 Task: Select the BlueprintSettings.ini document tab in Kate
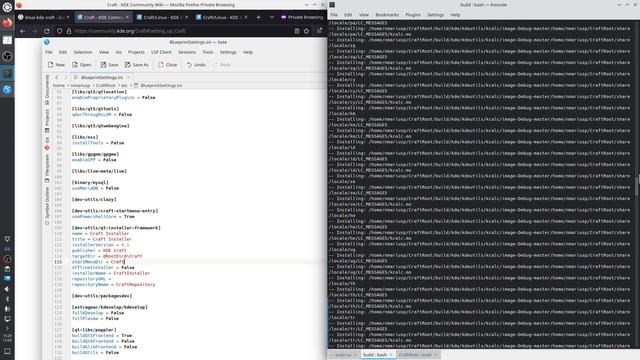click(102, 77)
